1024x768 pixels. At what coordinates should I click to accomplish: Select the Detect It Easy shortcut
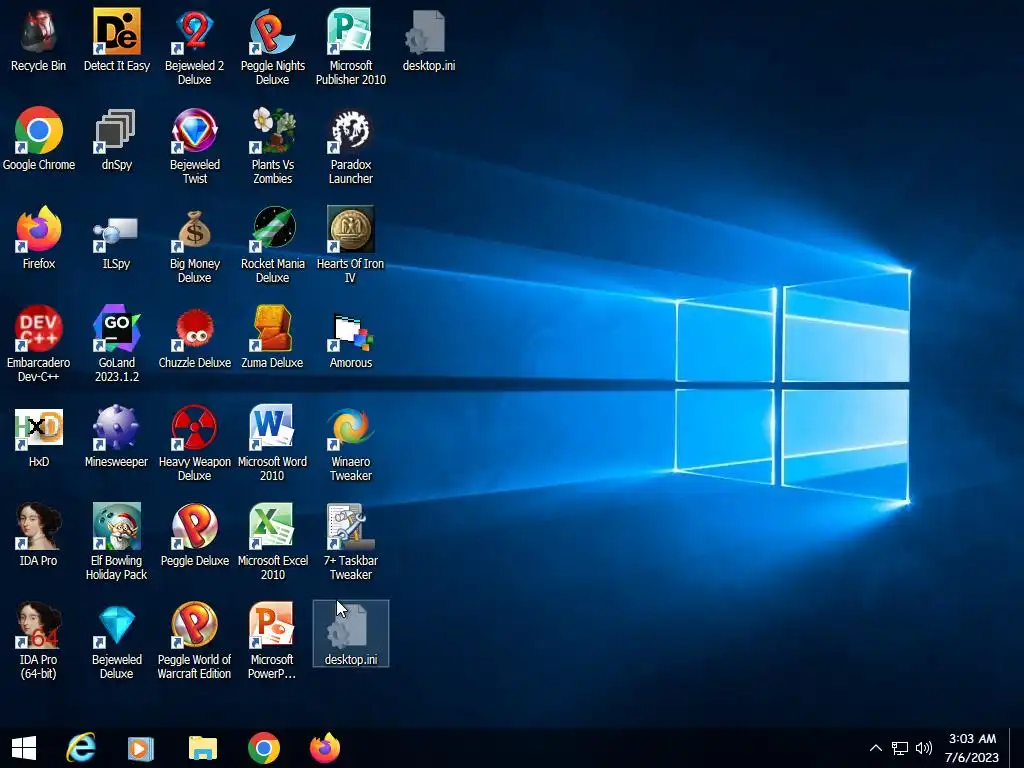(x=117, y=39)
